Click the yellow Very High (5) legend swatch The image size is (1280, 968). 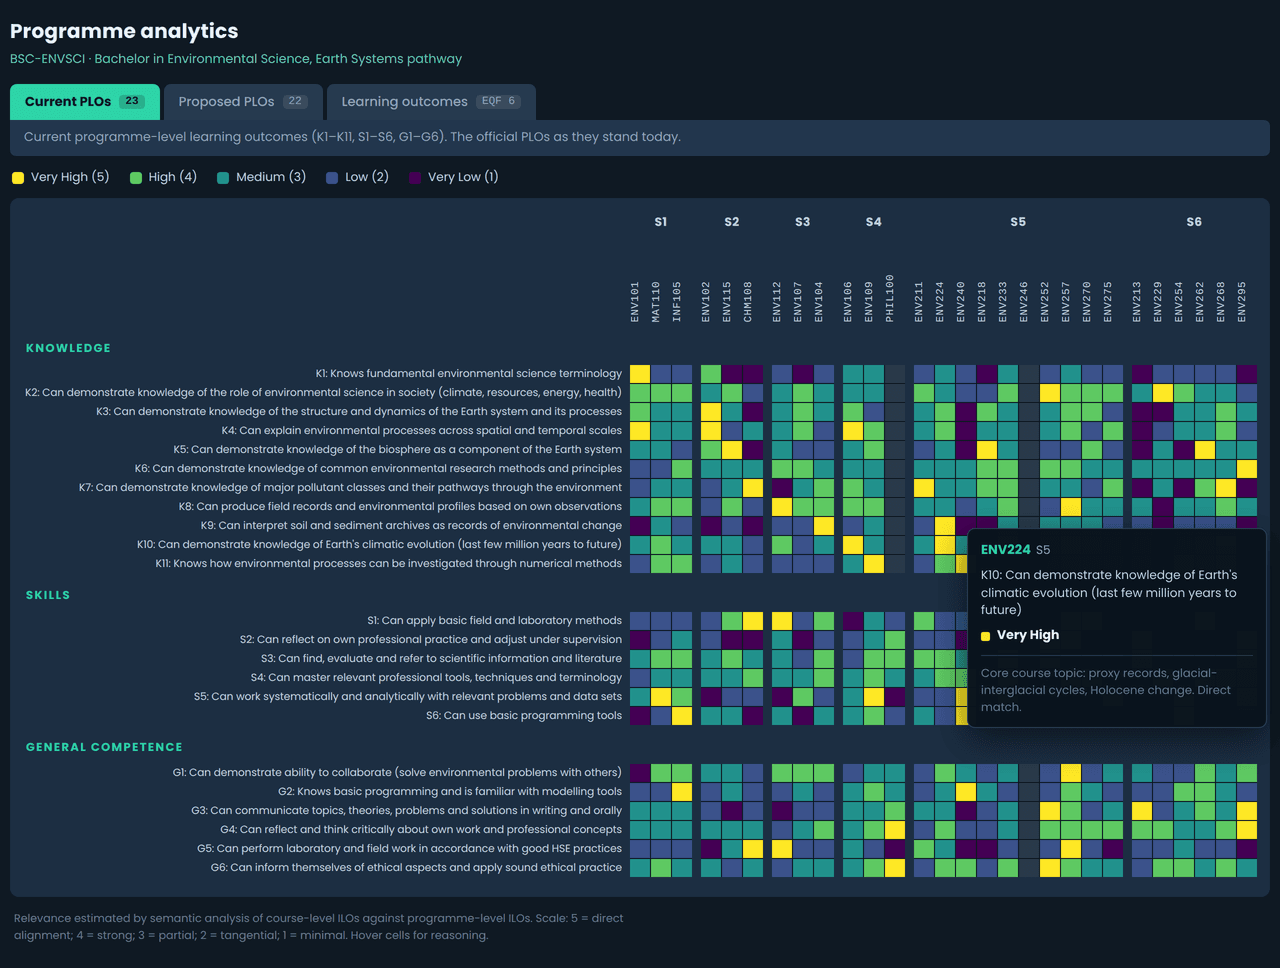[18, 178]
